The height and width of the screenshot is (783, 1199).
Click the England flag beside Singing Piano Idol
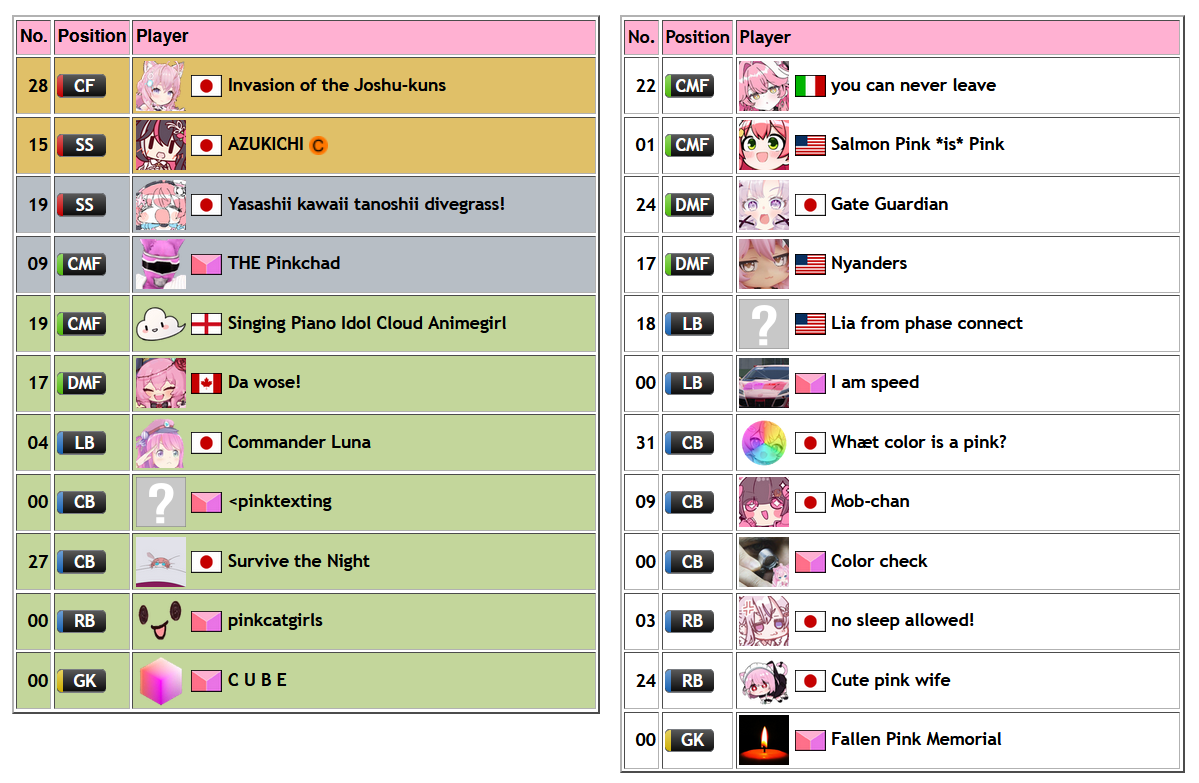tap(206, 323)
